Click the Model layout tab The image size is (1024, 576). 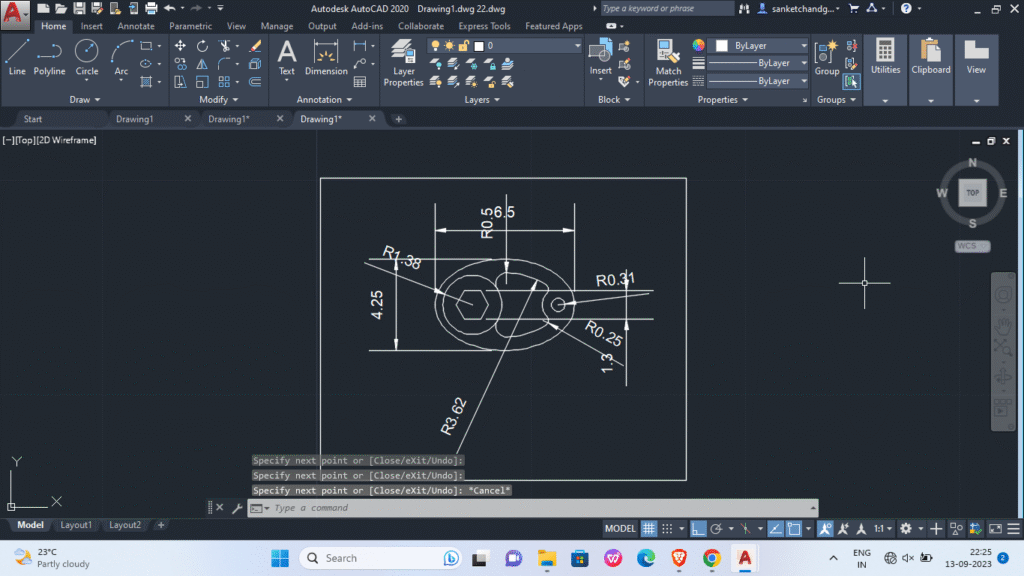(30, 525)
